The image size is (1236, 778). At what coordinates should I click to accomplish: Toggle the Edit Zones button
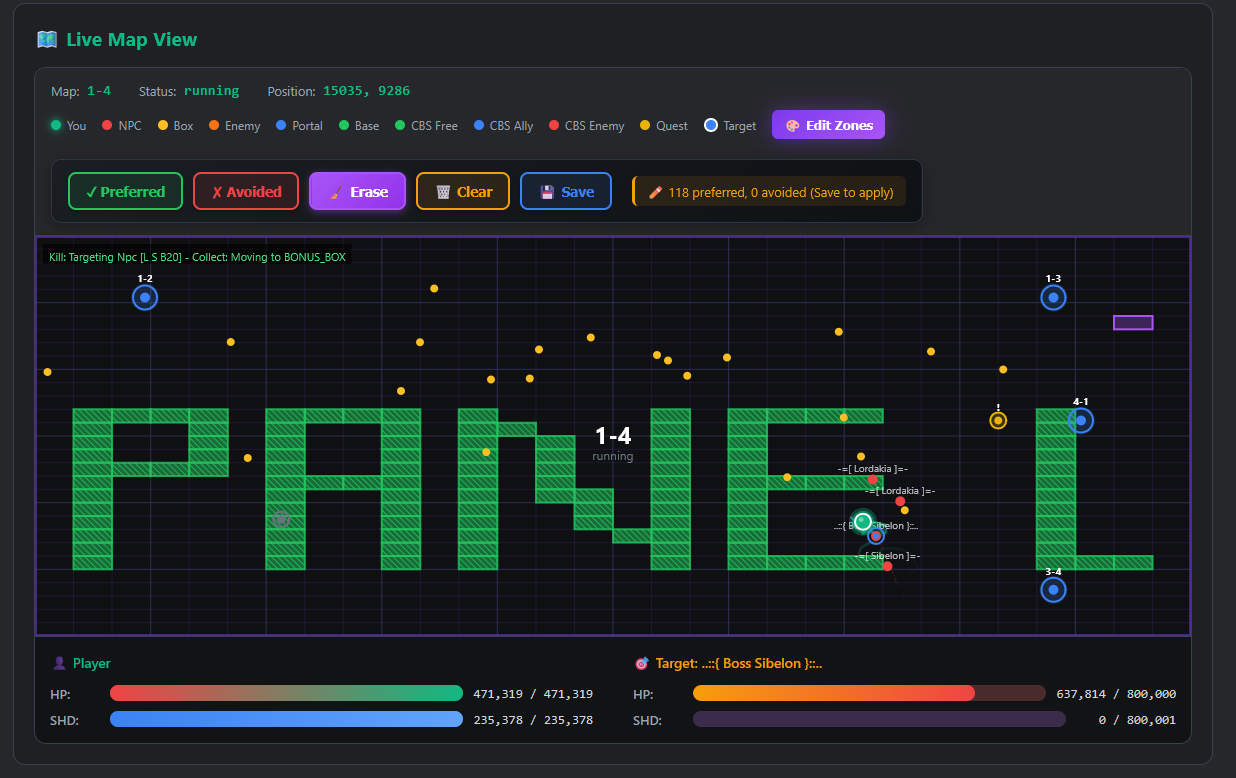click(x=828, y=125)
